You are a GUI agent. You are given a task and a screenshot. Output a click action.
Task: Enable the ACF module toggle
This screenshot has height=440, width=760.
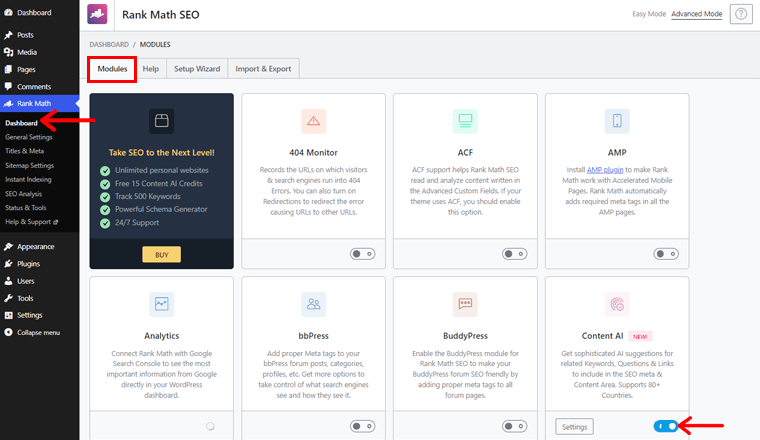514,254
